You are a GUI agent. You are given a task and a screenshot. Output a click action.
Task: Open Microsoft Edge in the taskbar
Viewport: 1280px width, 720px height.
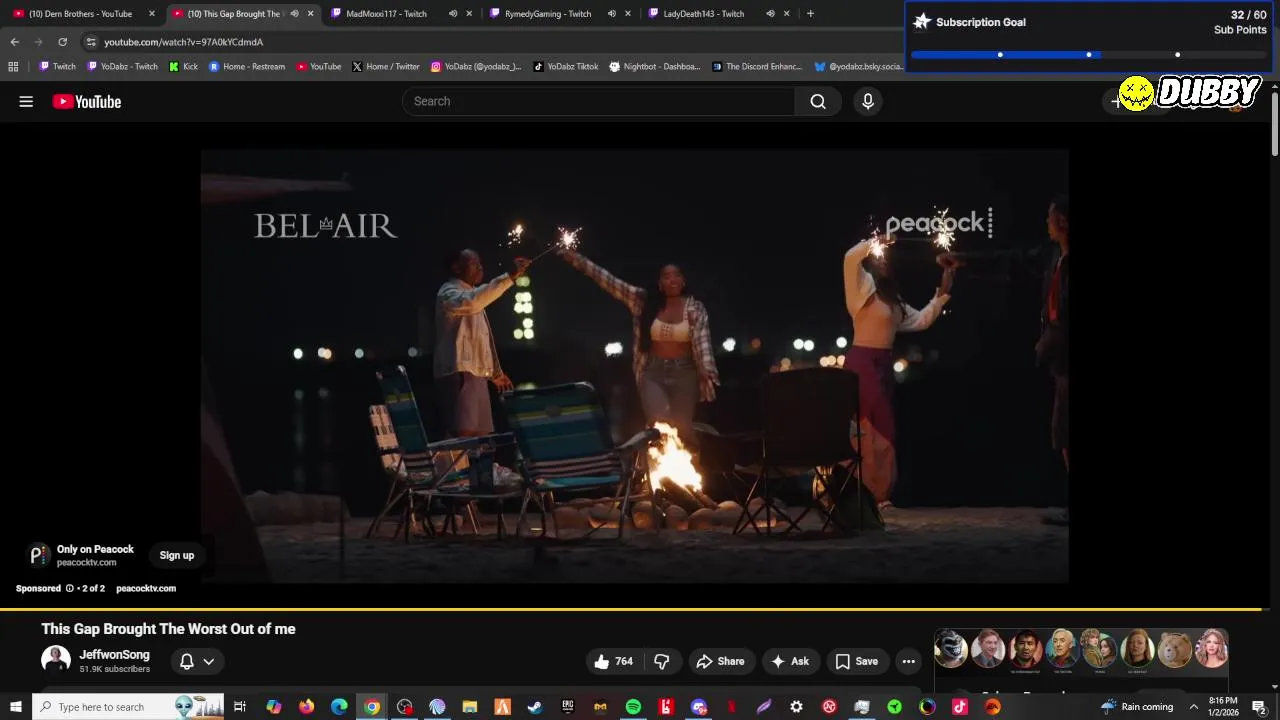pyautogui.click(x=339, y=707)
